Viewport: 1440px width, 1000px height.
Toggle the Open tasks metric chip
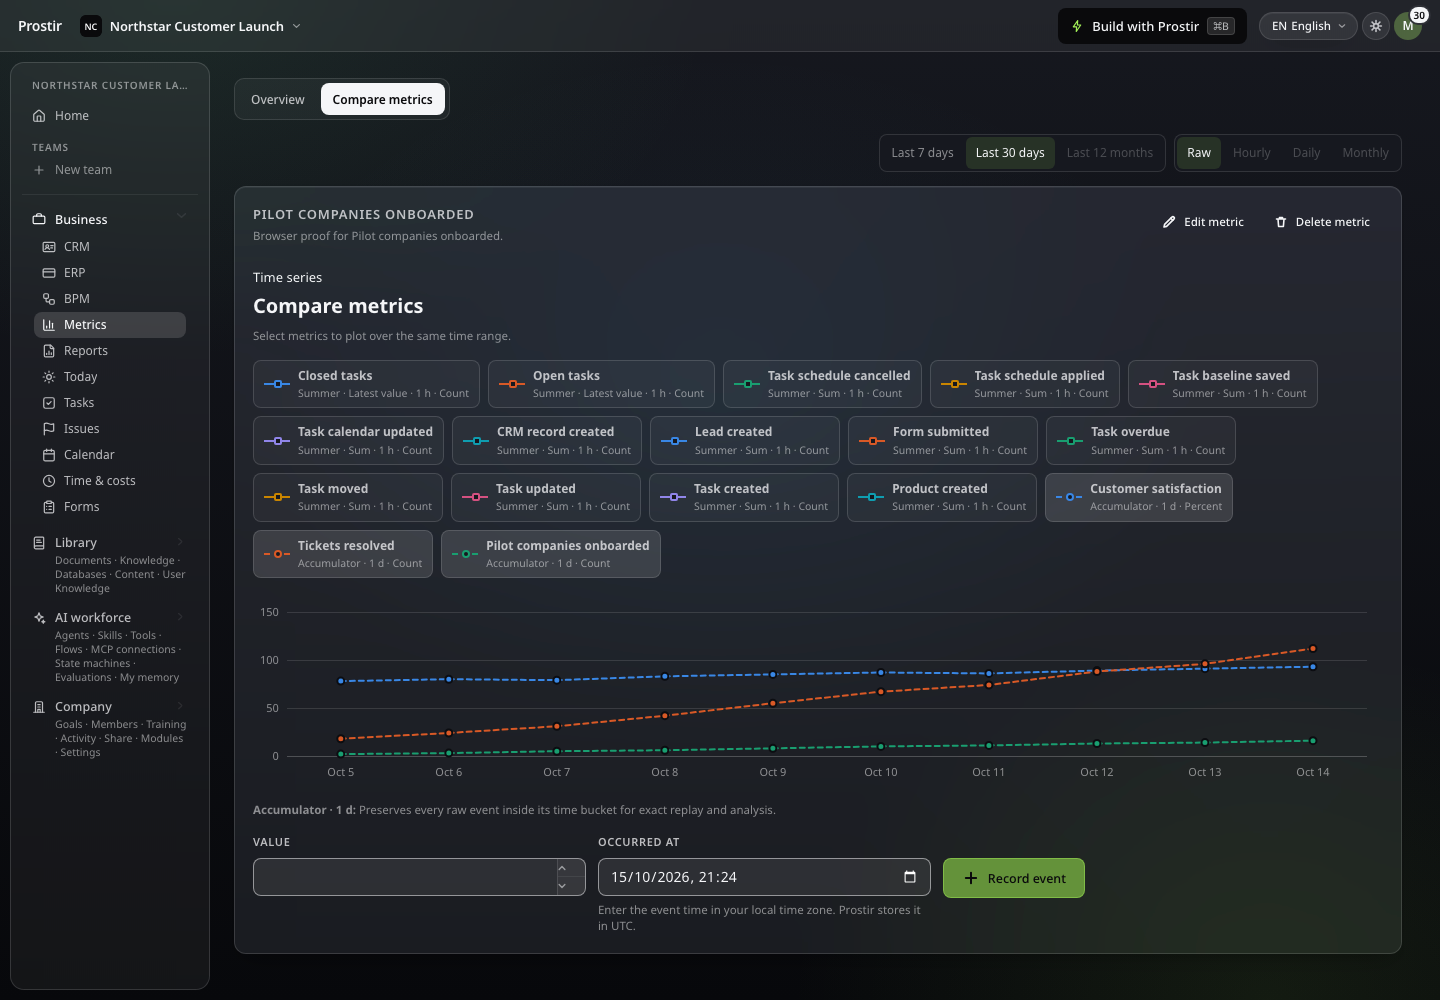tap(601, 384)
